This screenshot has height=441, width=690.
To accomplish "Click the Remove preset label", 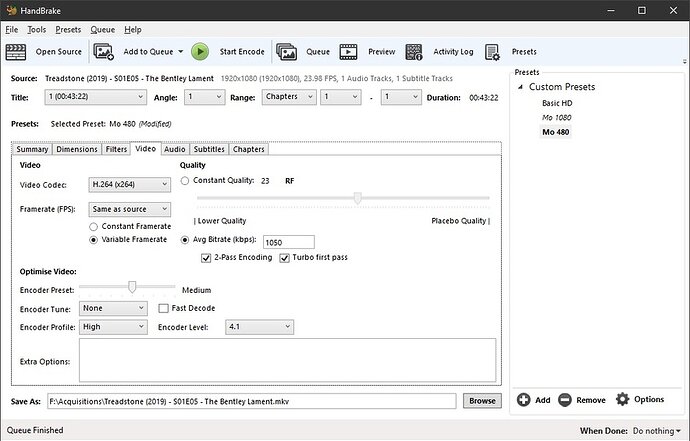I will click(x=591, y=400).
